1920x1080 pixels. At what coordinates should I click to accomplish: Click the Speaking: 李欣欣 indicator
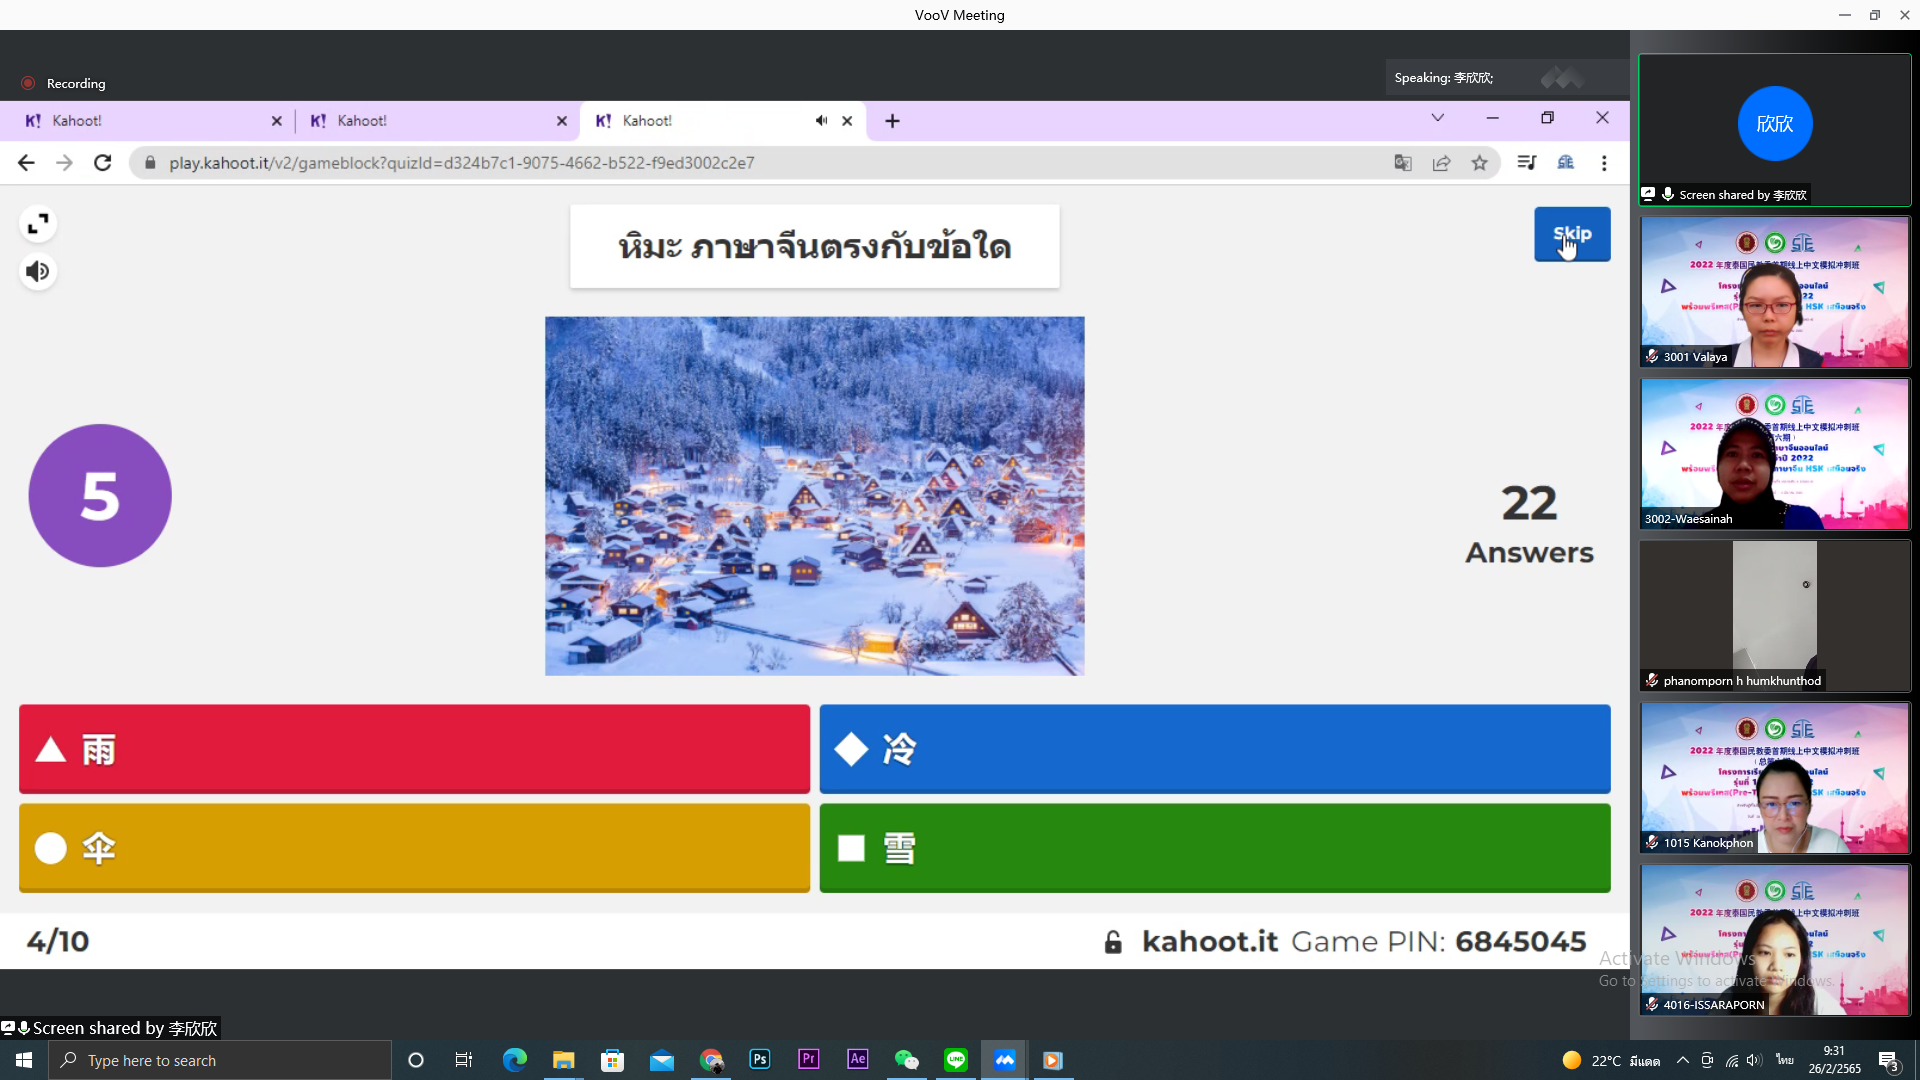point(1443,78)
